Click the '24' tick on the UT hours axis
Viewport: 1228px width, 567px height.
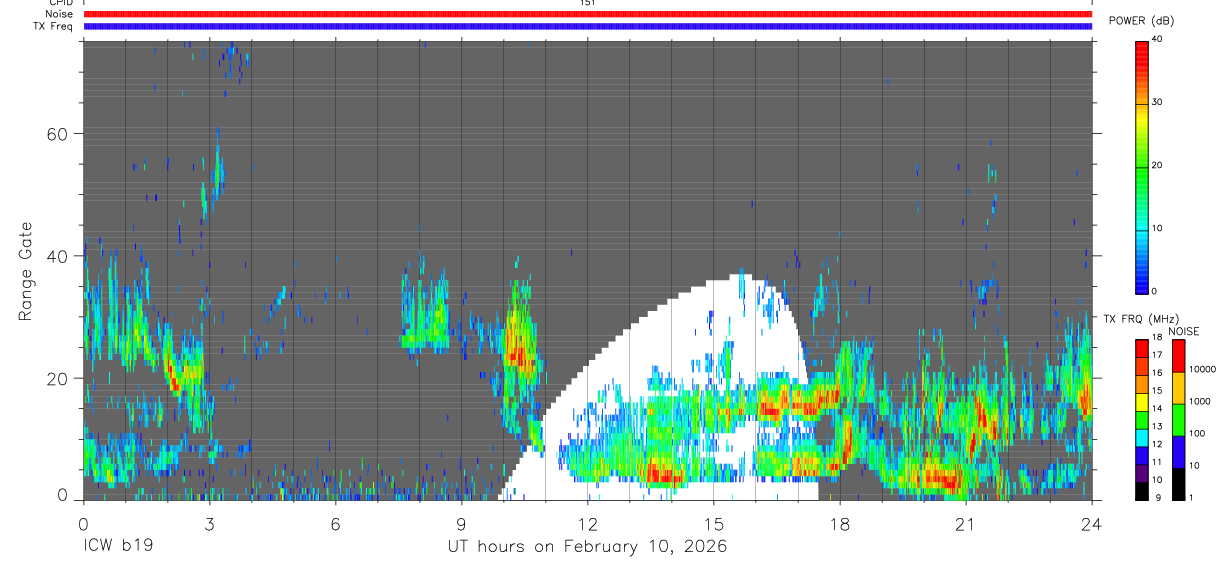[x=1091, y=523]
